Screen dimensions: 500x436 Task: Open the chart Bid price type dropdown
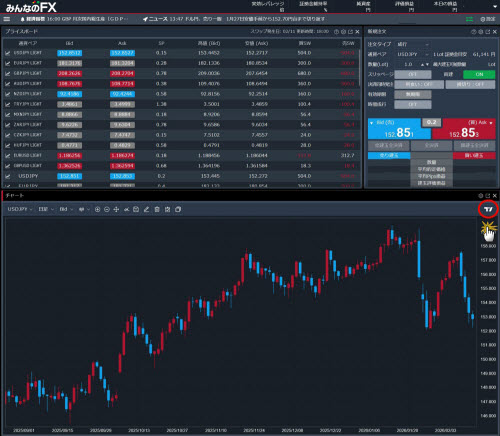66,209
